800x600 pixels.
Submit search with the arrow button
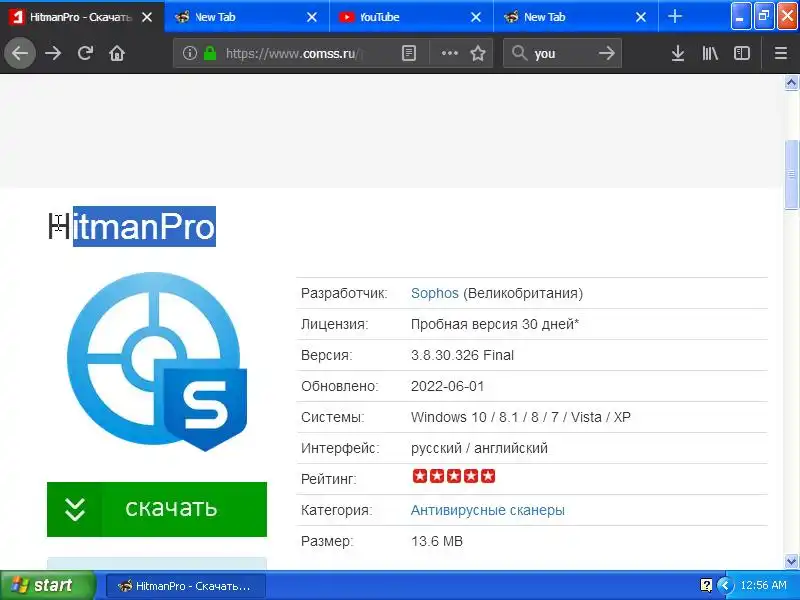click(607, 53)
